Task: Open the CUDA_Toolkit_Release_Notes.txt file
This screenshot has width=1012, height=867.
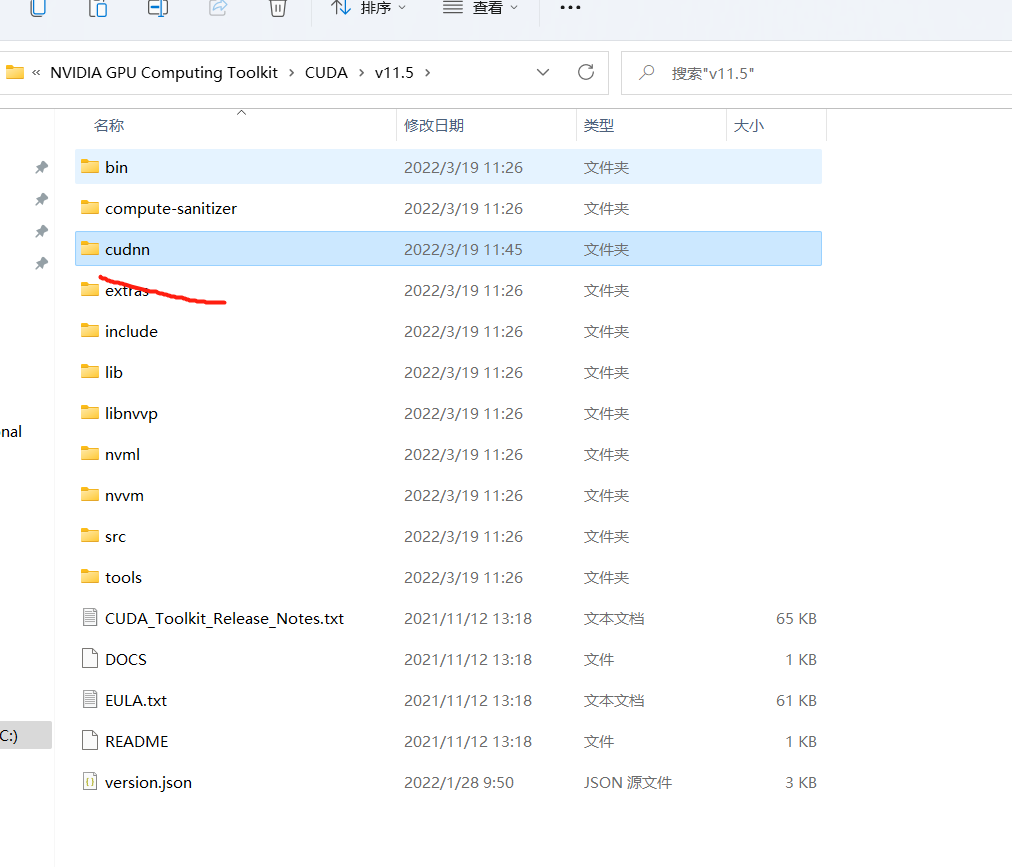Action: (224, 618)
